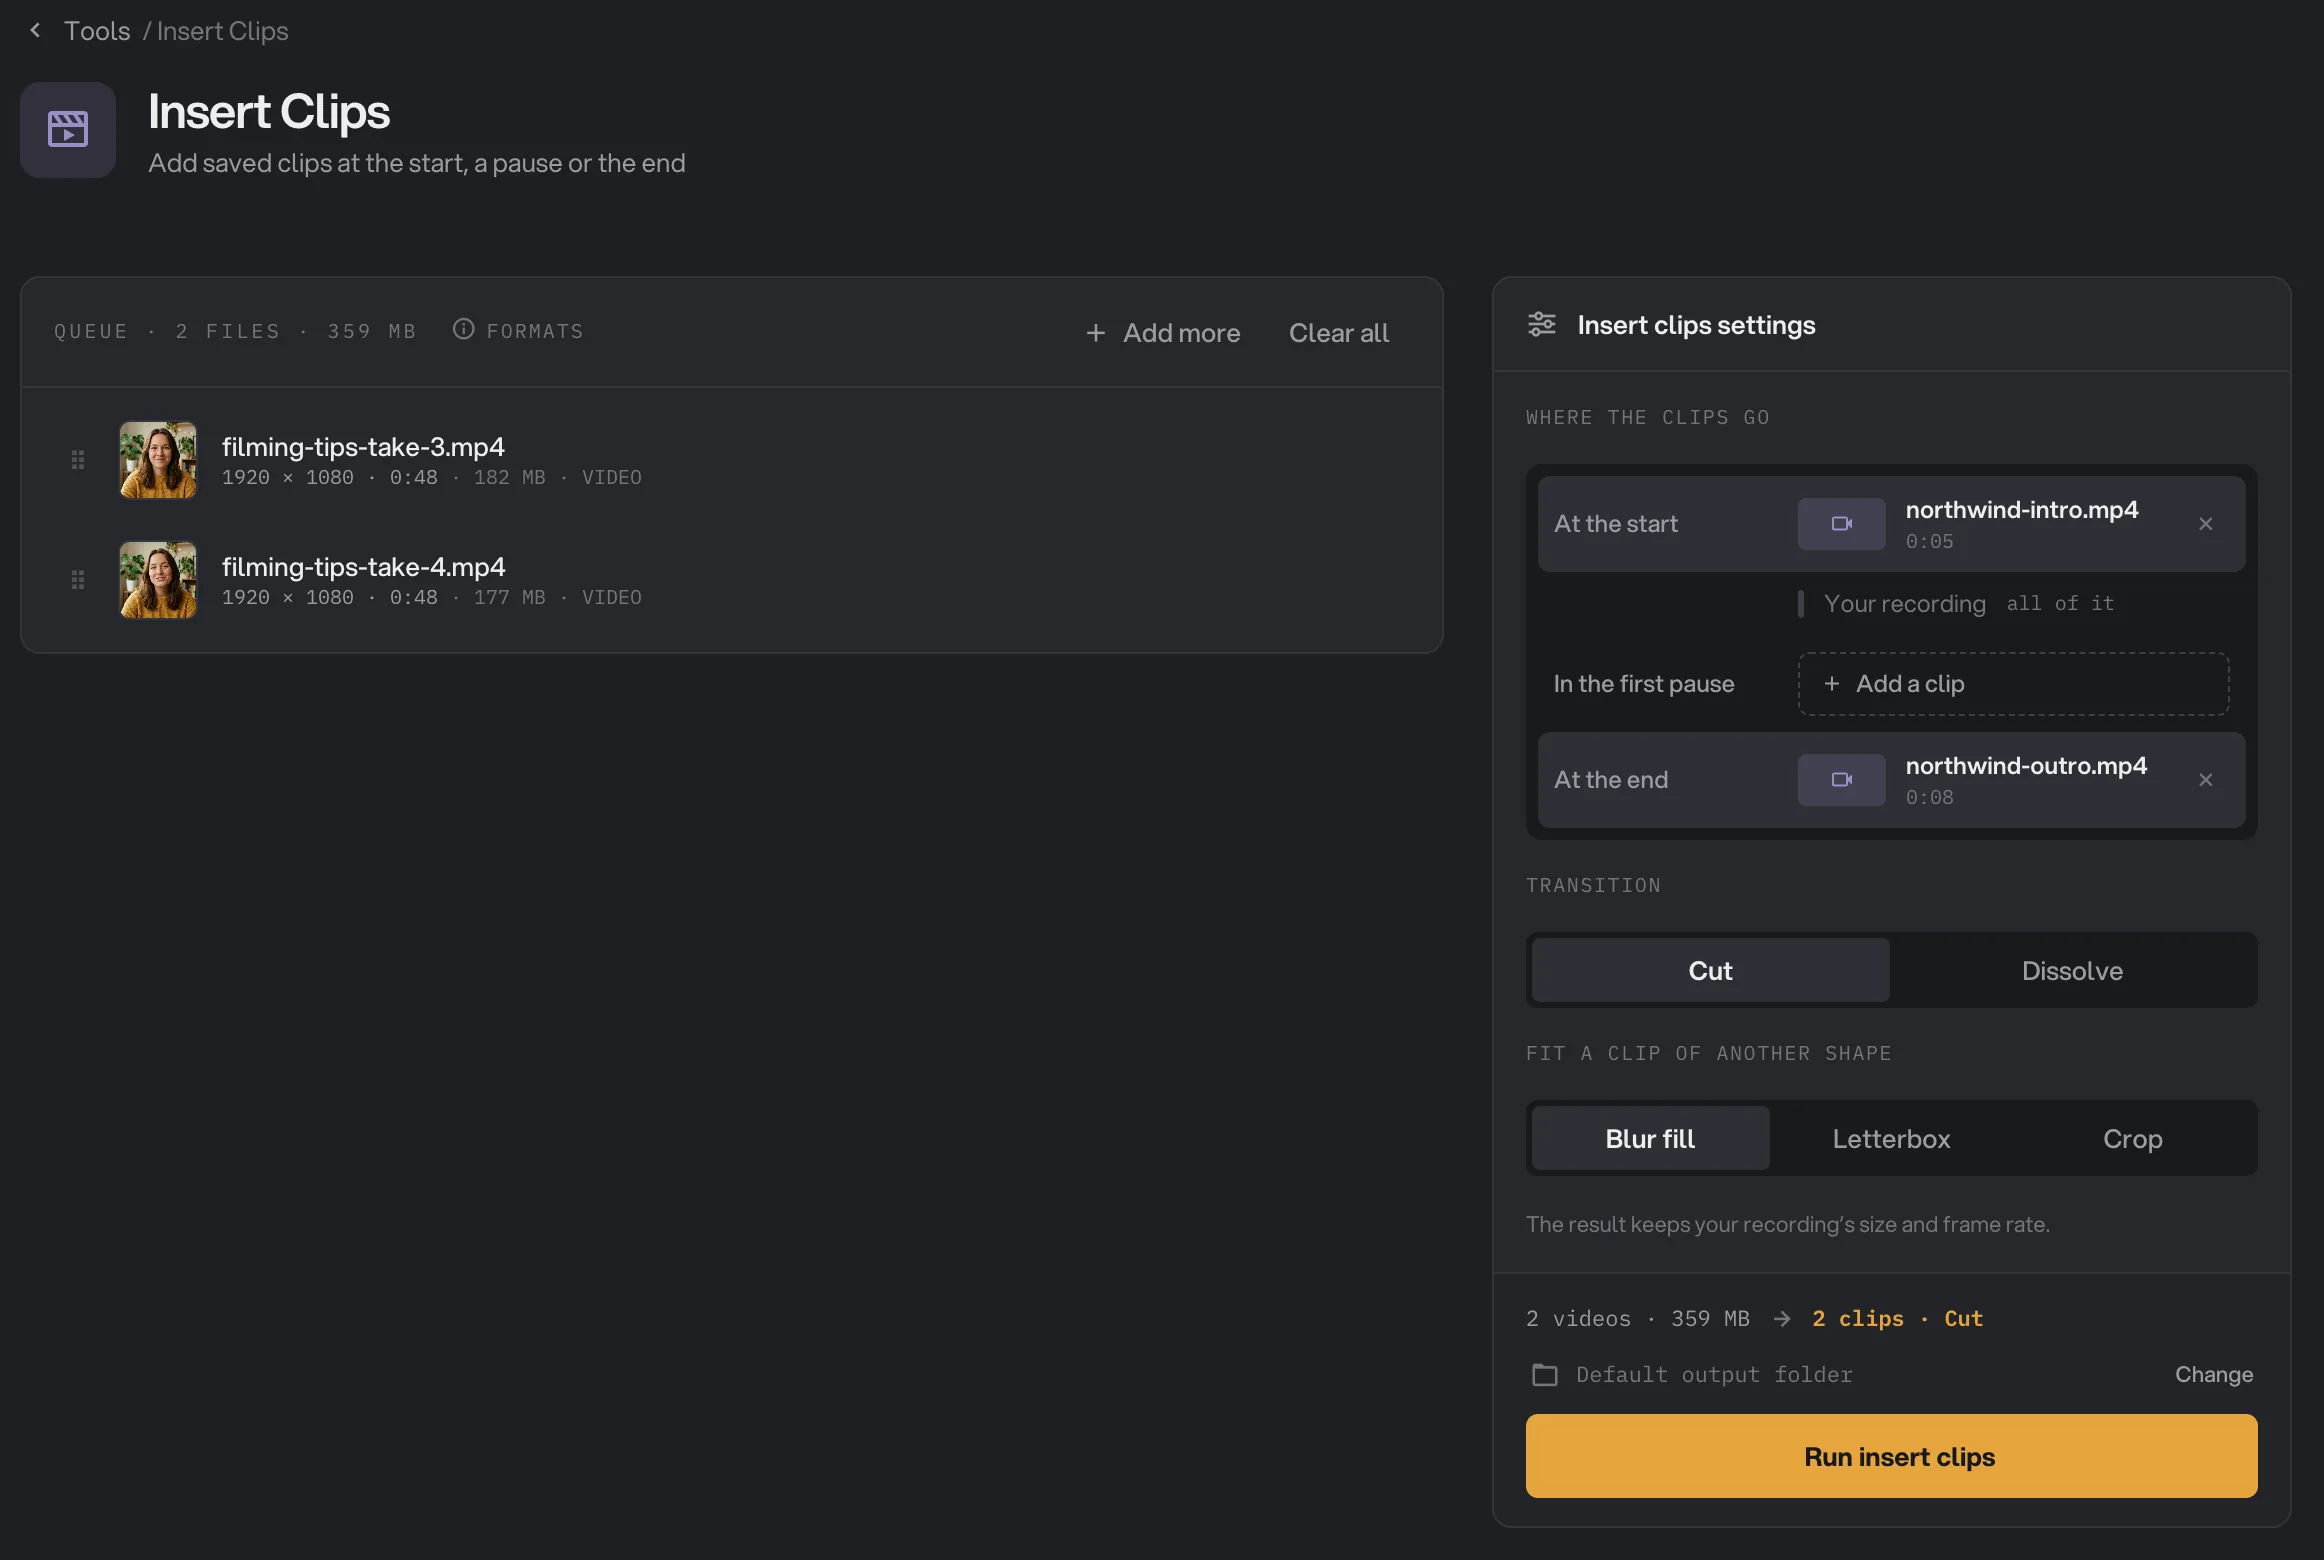Click the 'At the start' row label
The width and height of the screenshot is (2324, 1560).
point(1616,524)
